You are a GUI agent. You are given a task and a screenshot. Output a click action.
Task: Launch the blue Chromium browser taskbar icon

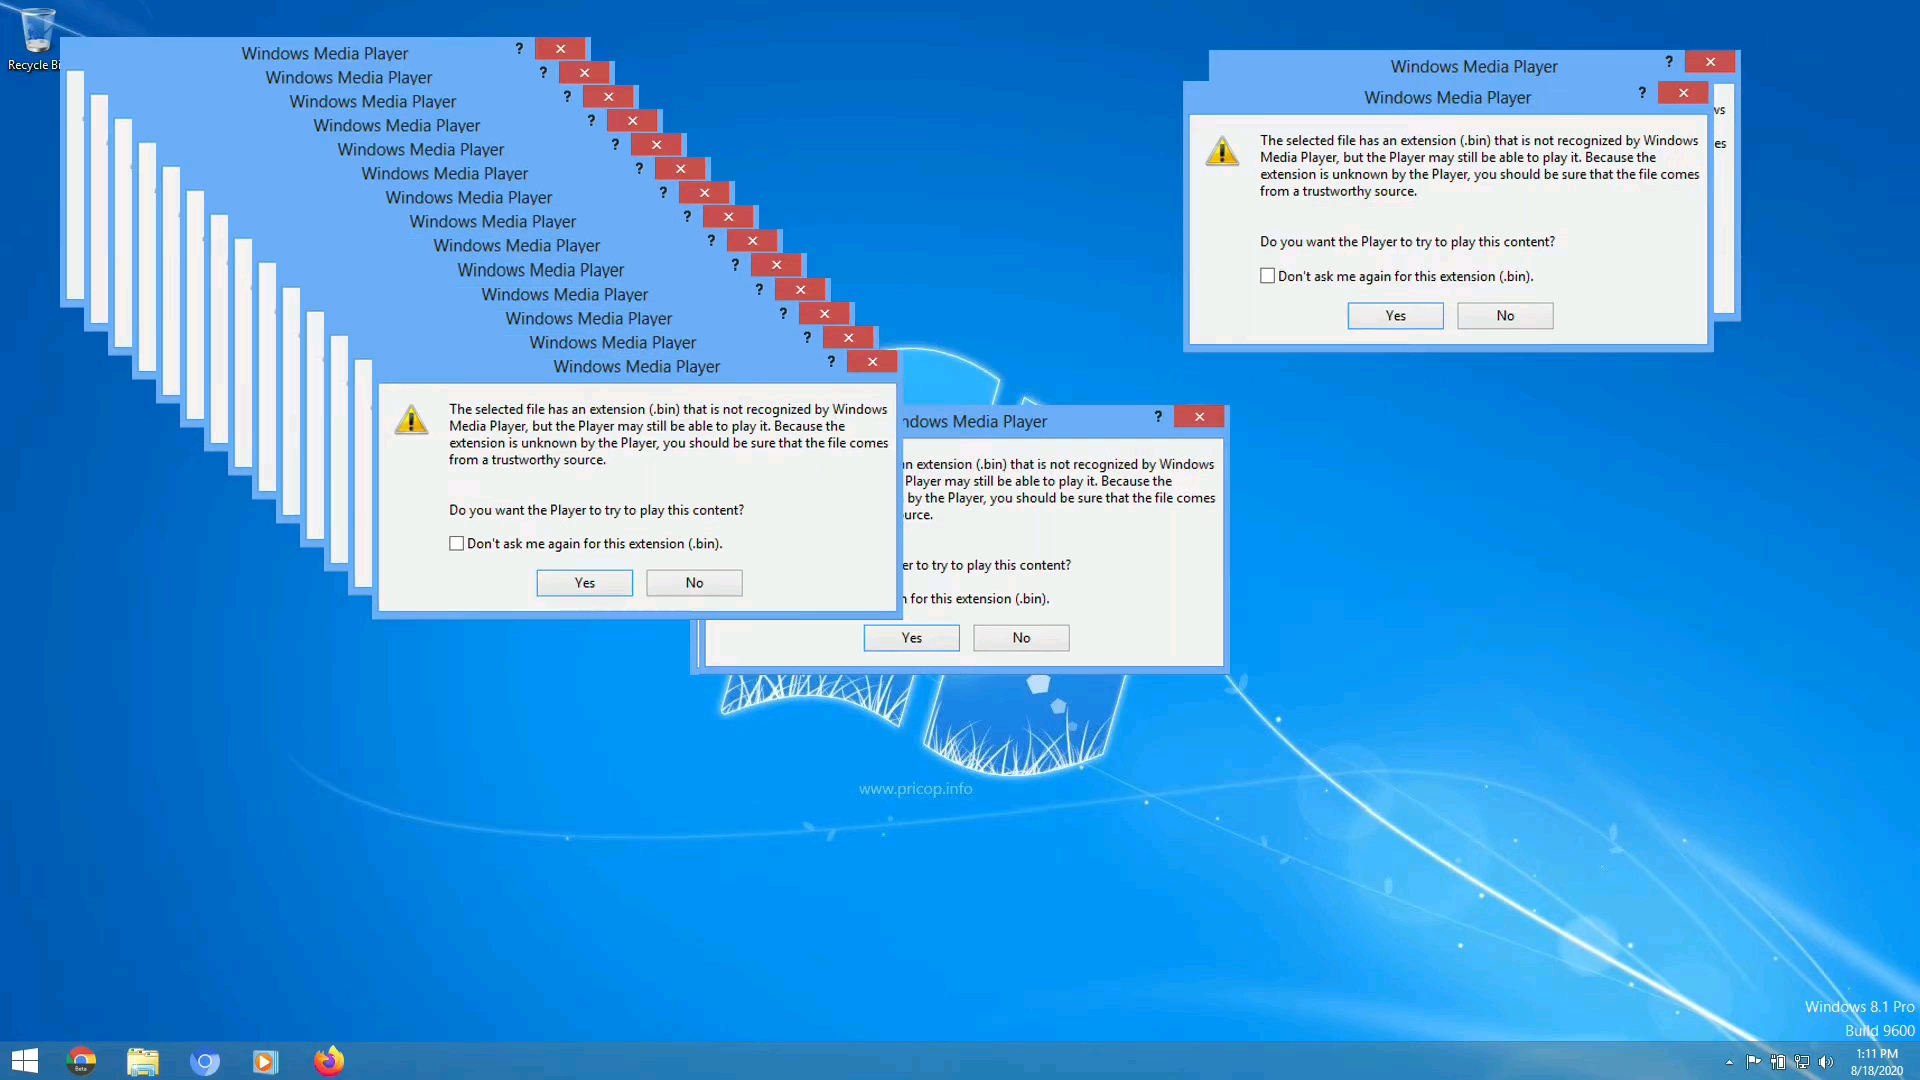[205, 1061]
